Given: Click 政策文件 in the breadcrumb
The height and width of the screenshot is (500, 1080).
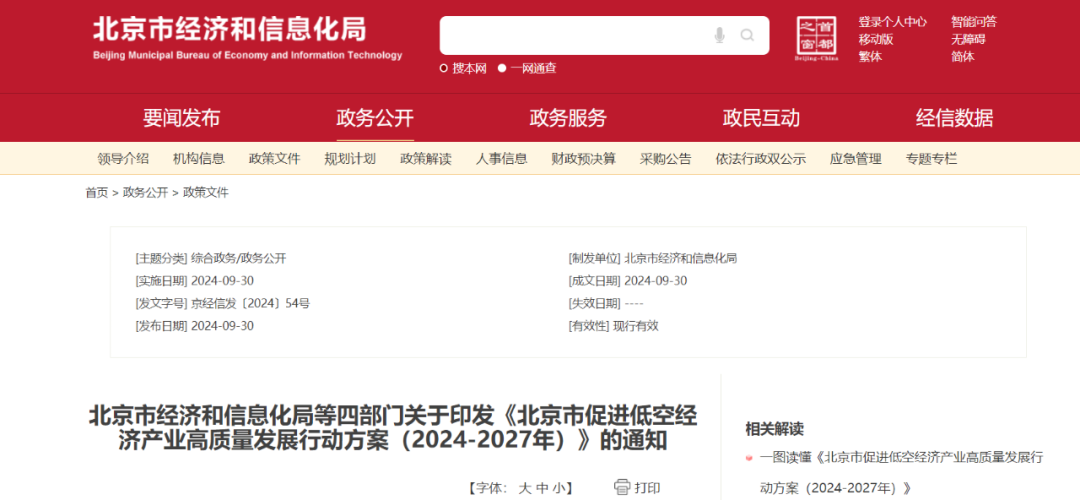Looking at the screenshot, I should click(205, 193).
